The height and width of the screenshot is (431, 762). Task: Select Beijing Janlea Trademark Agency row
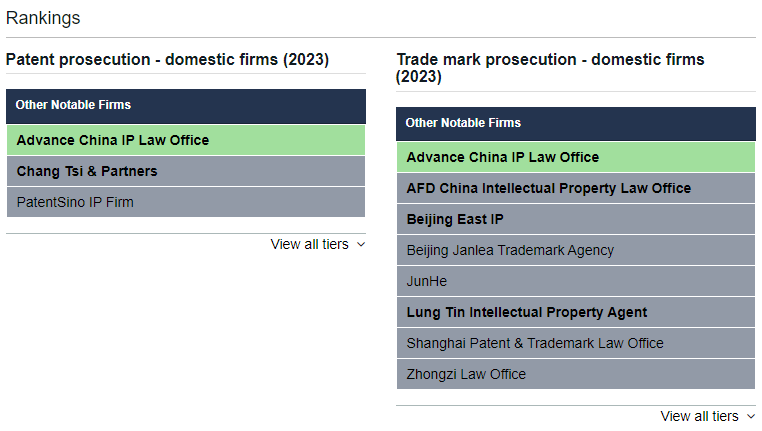point(510,250)
